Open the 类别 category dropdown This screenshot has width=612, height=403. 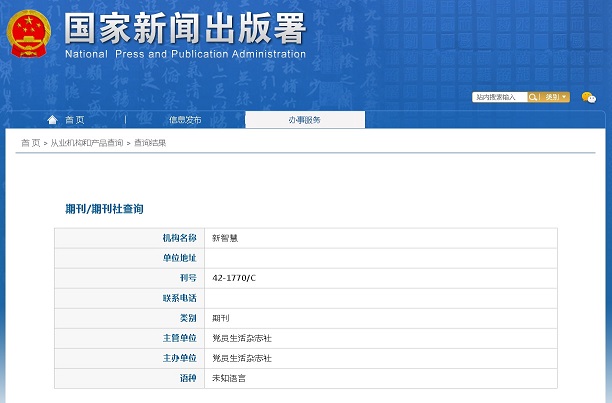pos(557,97)
